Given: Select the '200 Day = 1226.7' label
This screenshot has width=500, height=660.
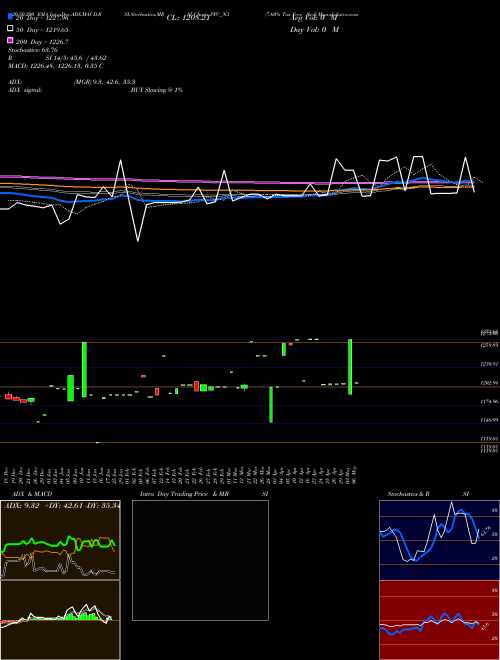Looking at the screenshot, I should point(42,42).
